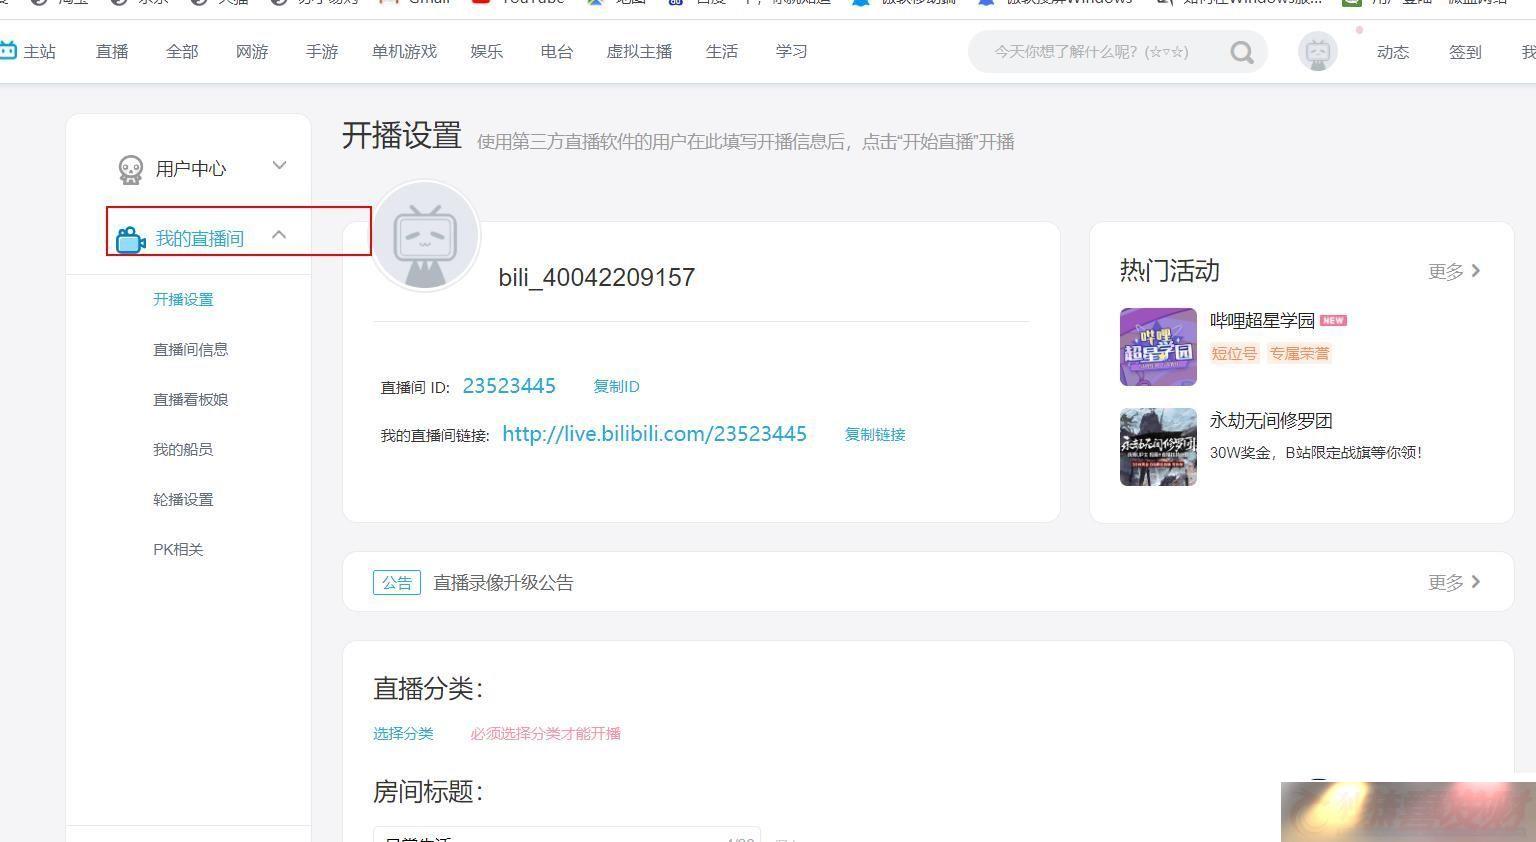The width and height of the screenshot is (1536, 842).
Task: Open the 手游 category
Action: 322,51
